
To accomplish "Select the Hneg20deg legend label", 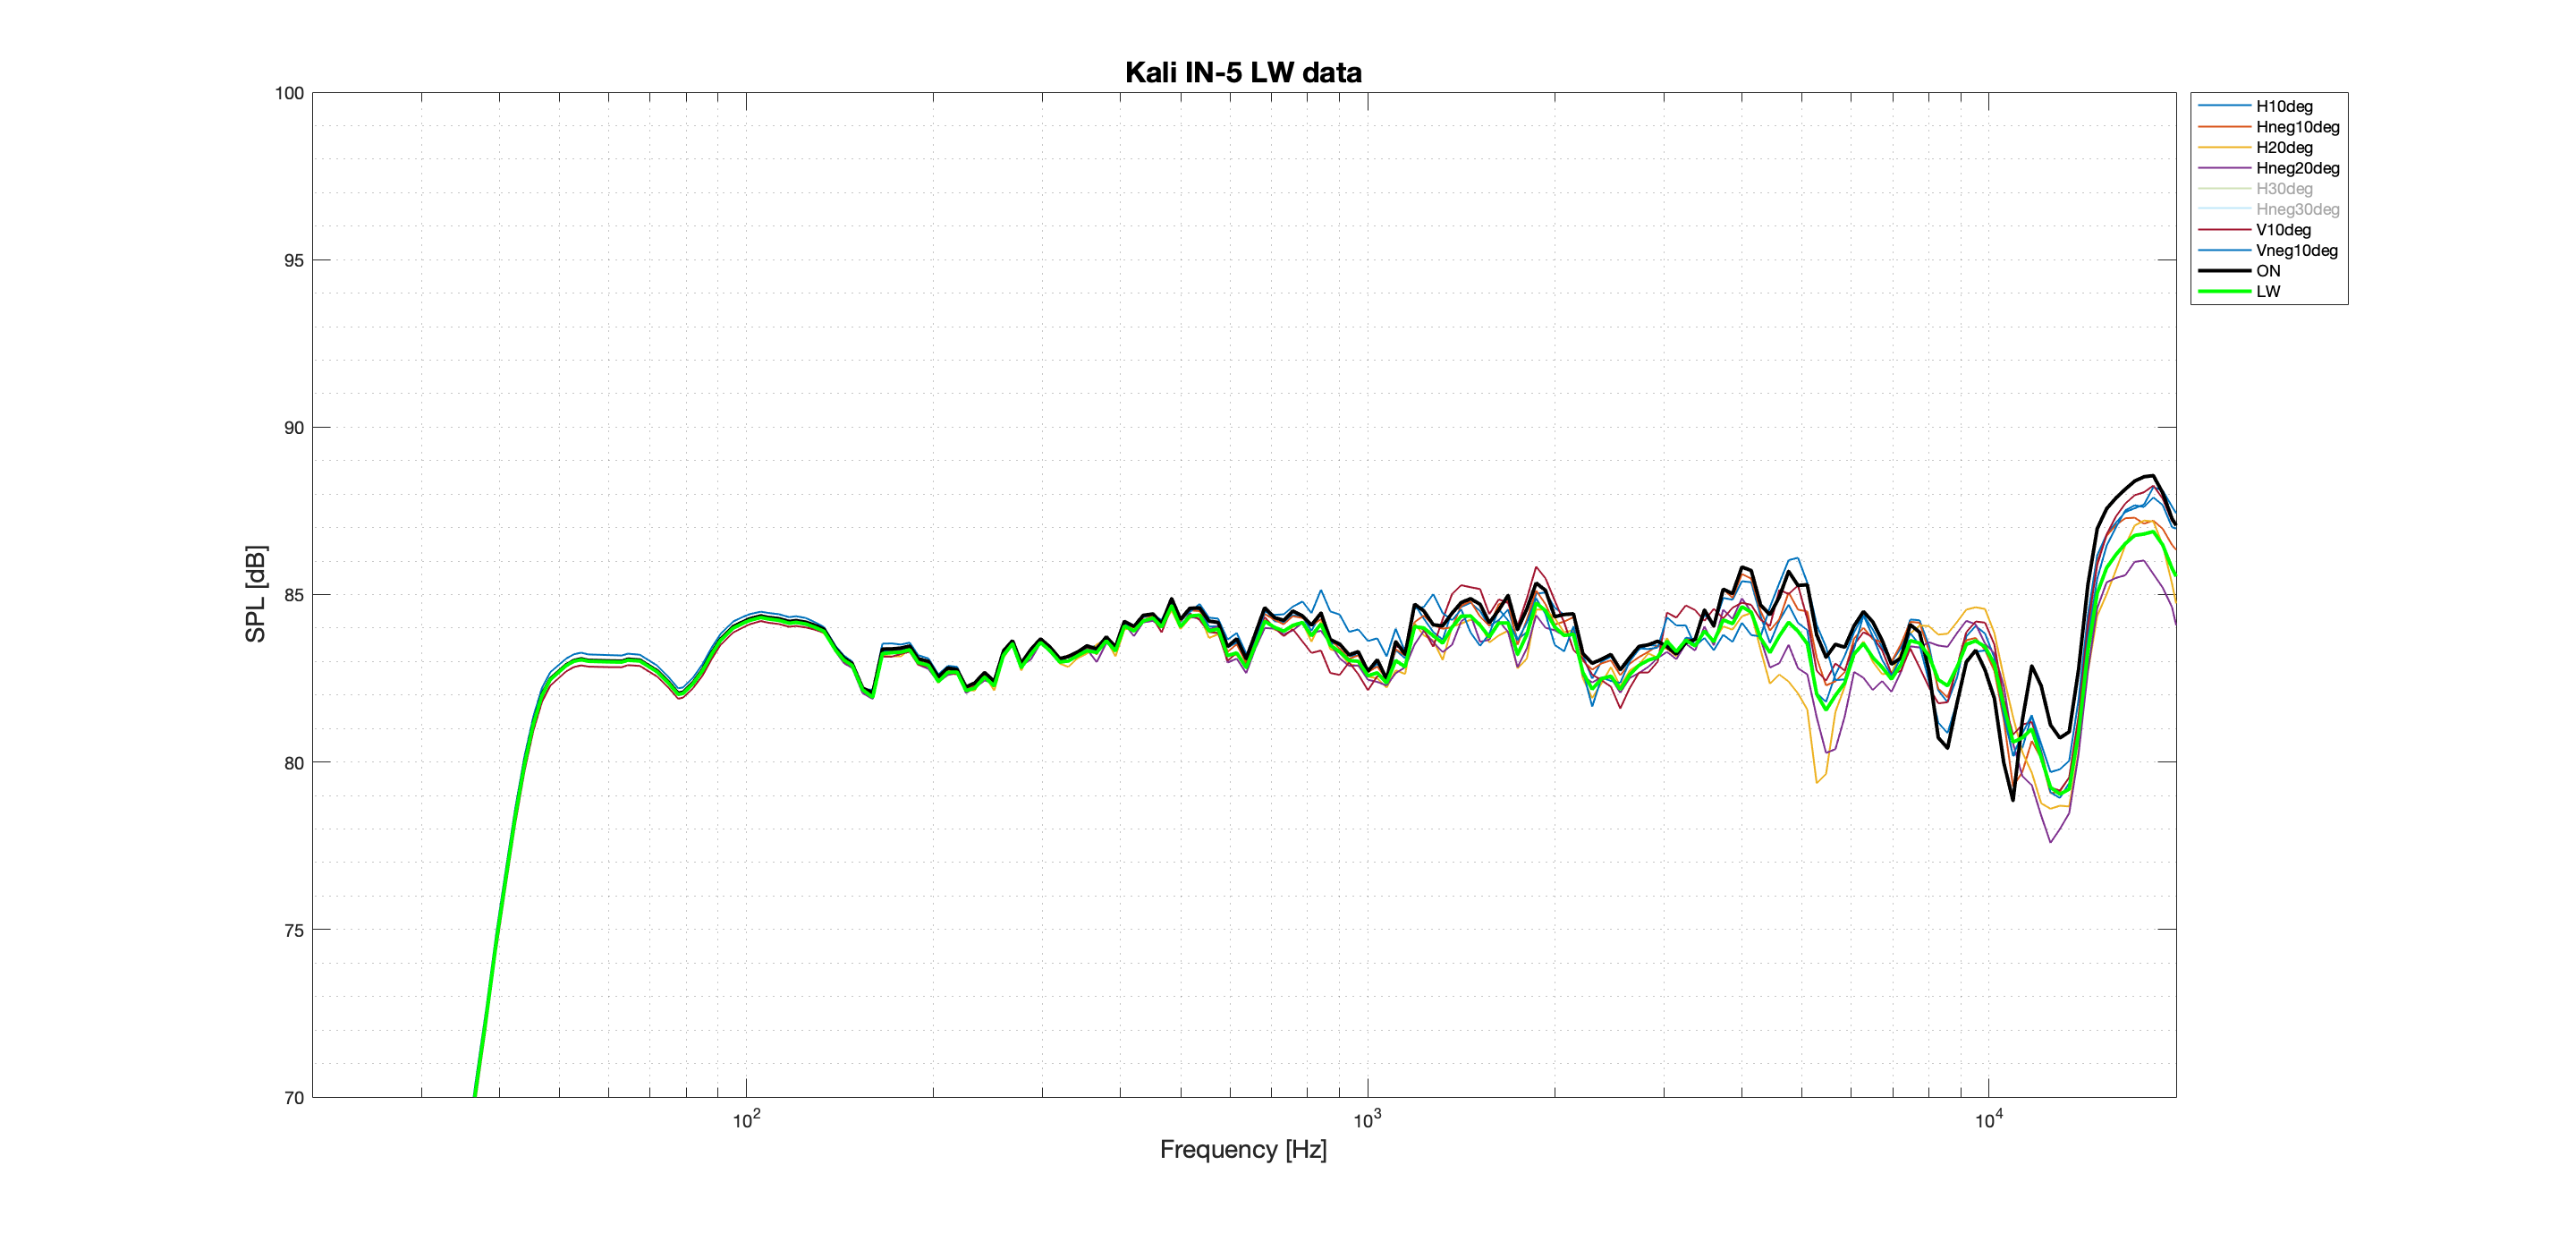I will point(2298,168).
